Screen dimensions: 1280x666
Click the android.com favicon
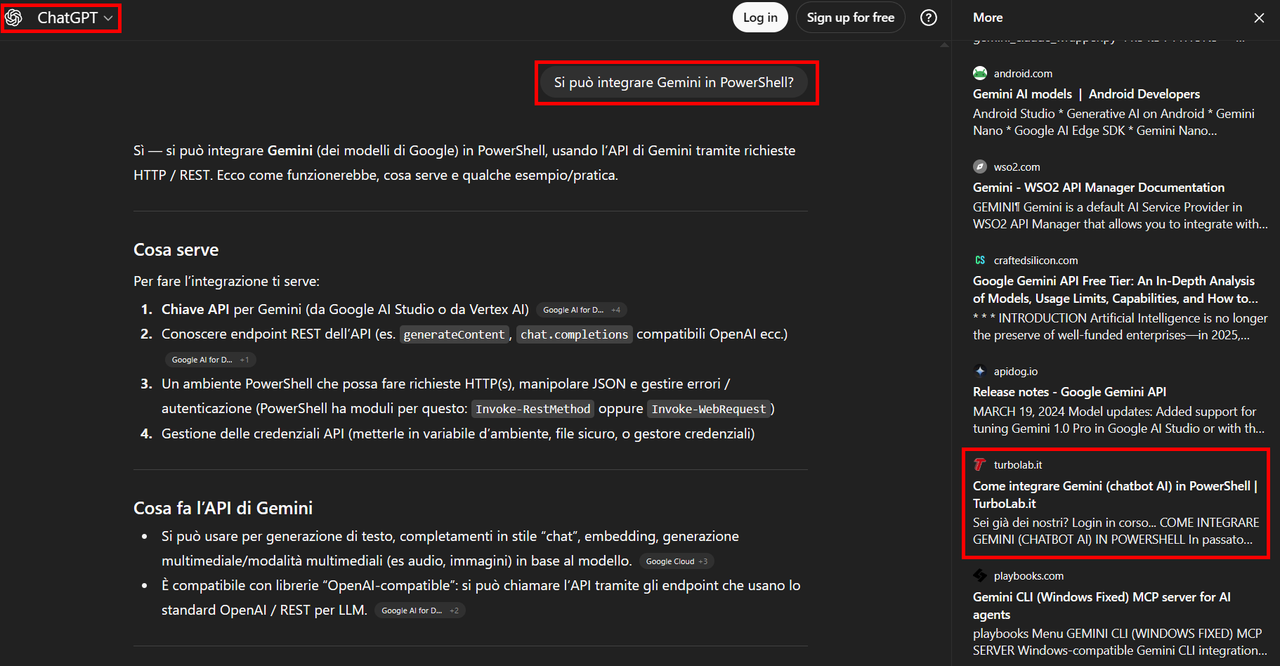pos(980,73)
